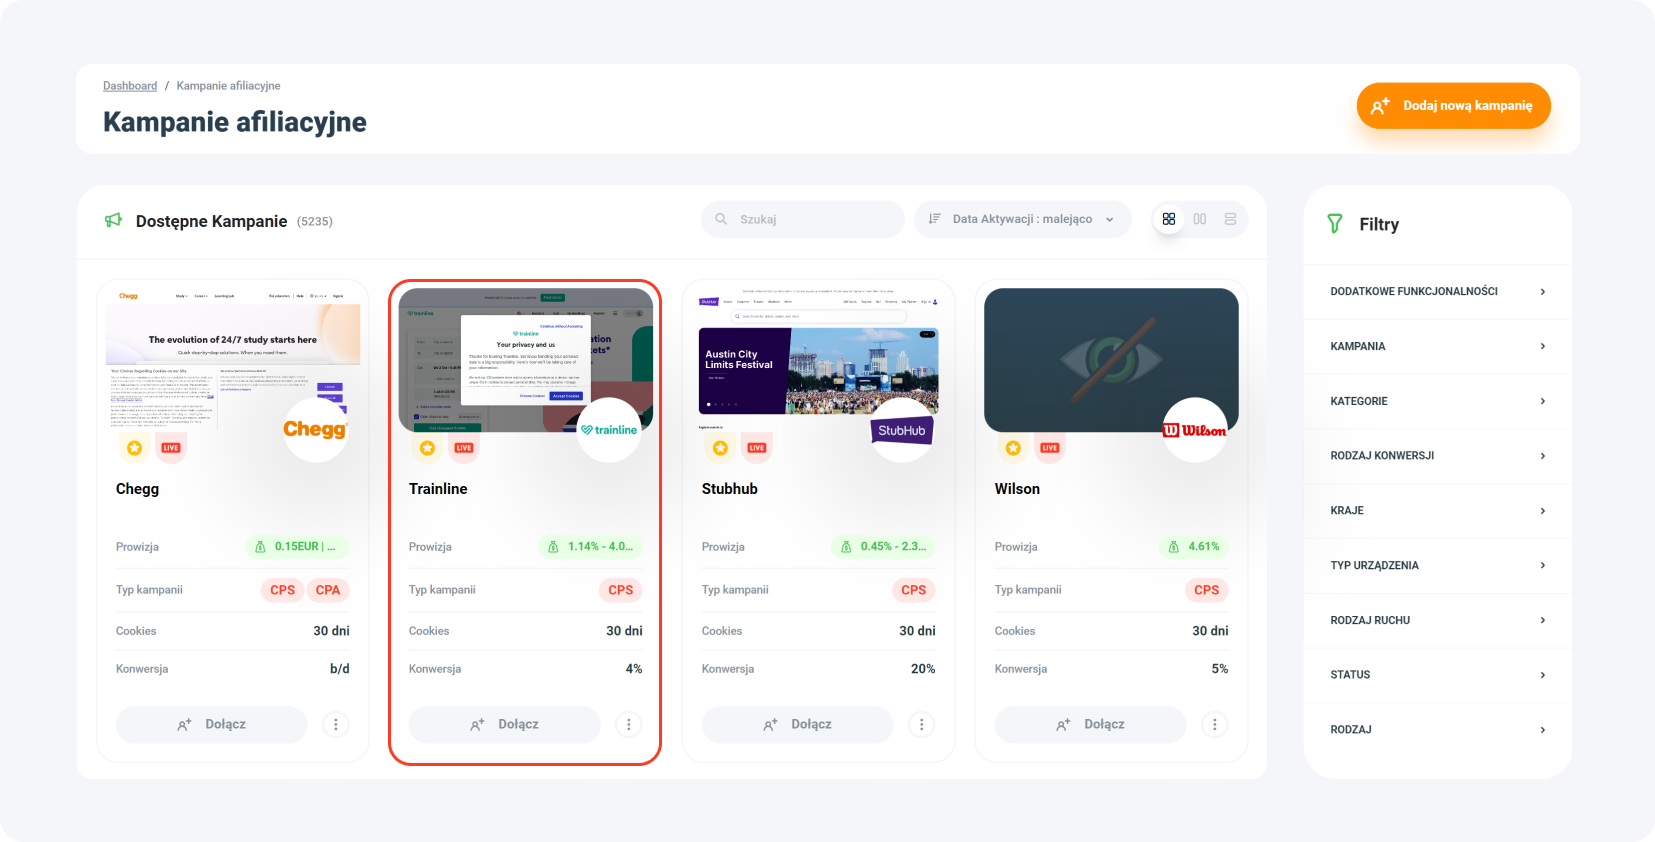Expand the Kategorie filter section
Image resolution: width=1655 pixels, height=842 pixels.
click(1437, 401)
